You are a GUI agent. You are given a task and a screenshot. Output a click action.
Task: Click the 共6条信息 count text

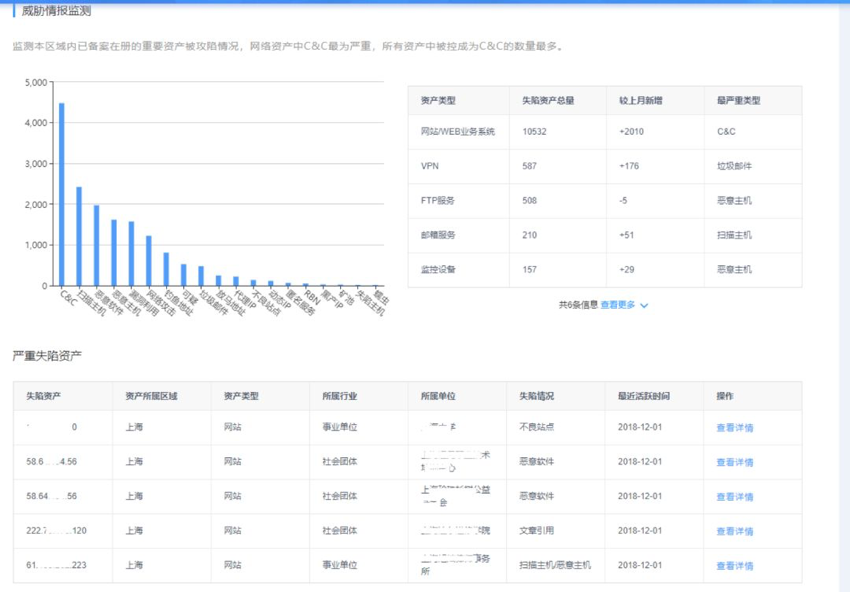point(578,305)
